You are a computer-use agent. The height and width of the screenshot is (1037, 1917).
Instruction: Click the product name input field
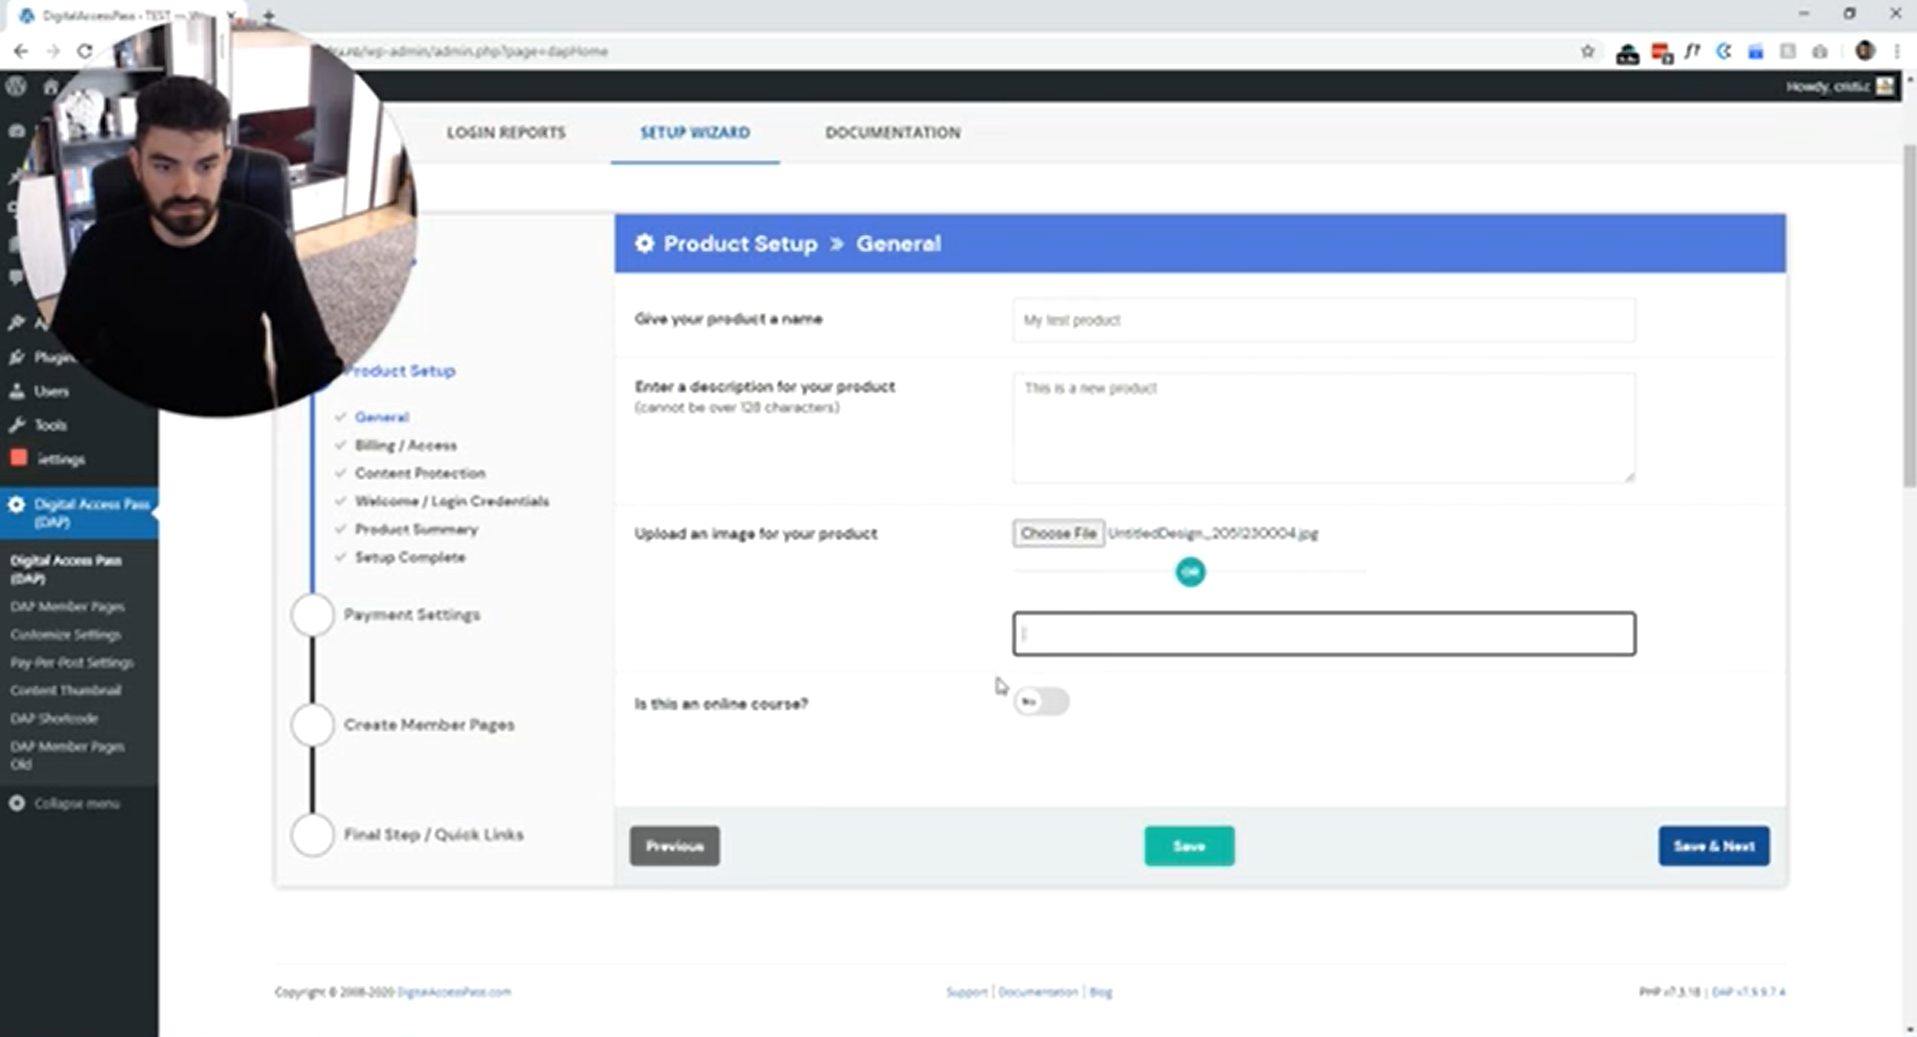[x=1323, y=320]
